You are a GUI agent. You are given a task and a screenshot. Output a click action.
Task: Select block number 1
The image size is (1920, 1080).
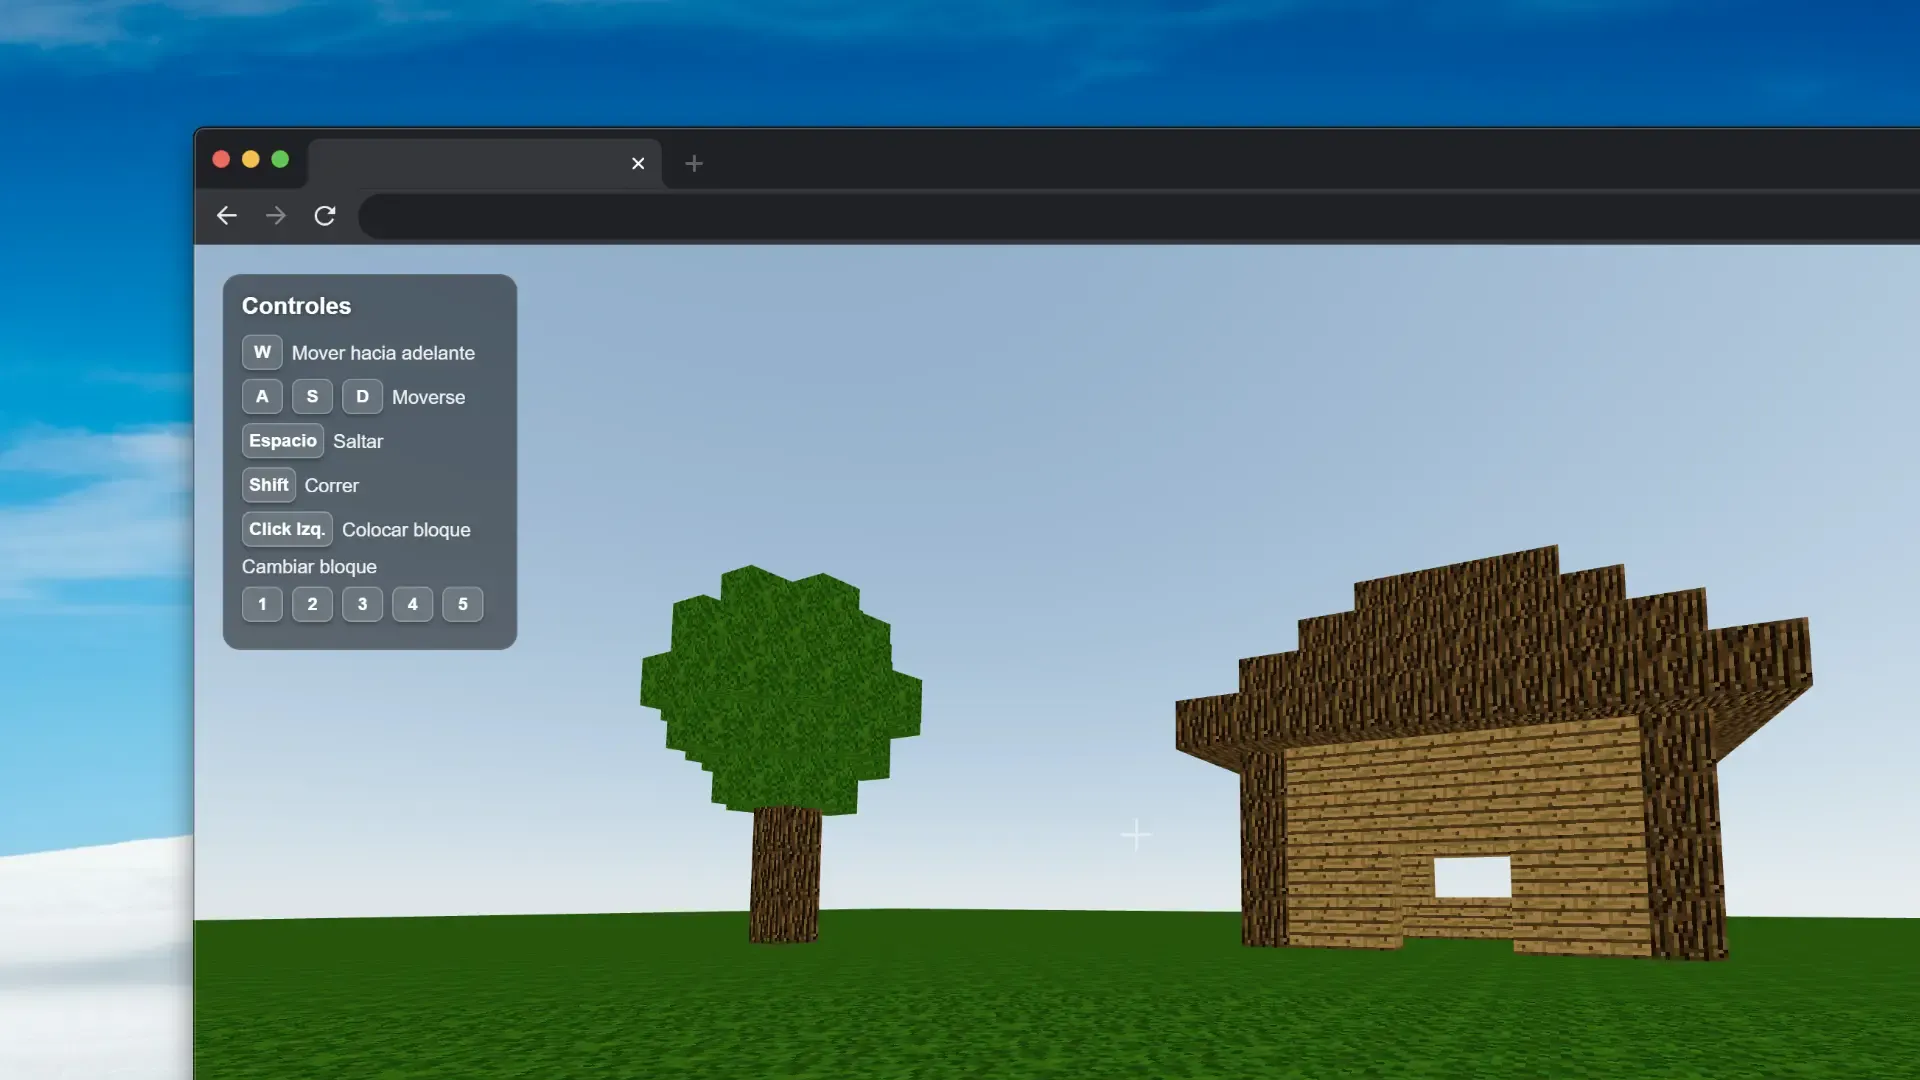262,604
